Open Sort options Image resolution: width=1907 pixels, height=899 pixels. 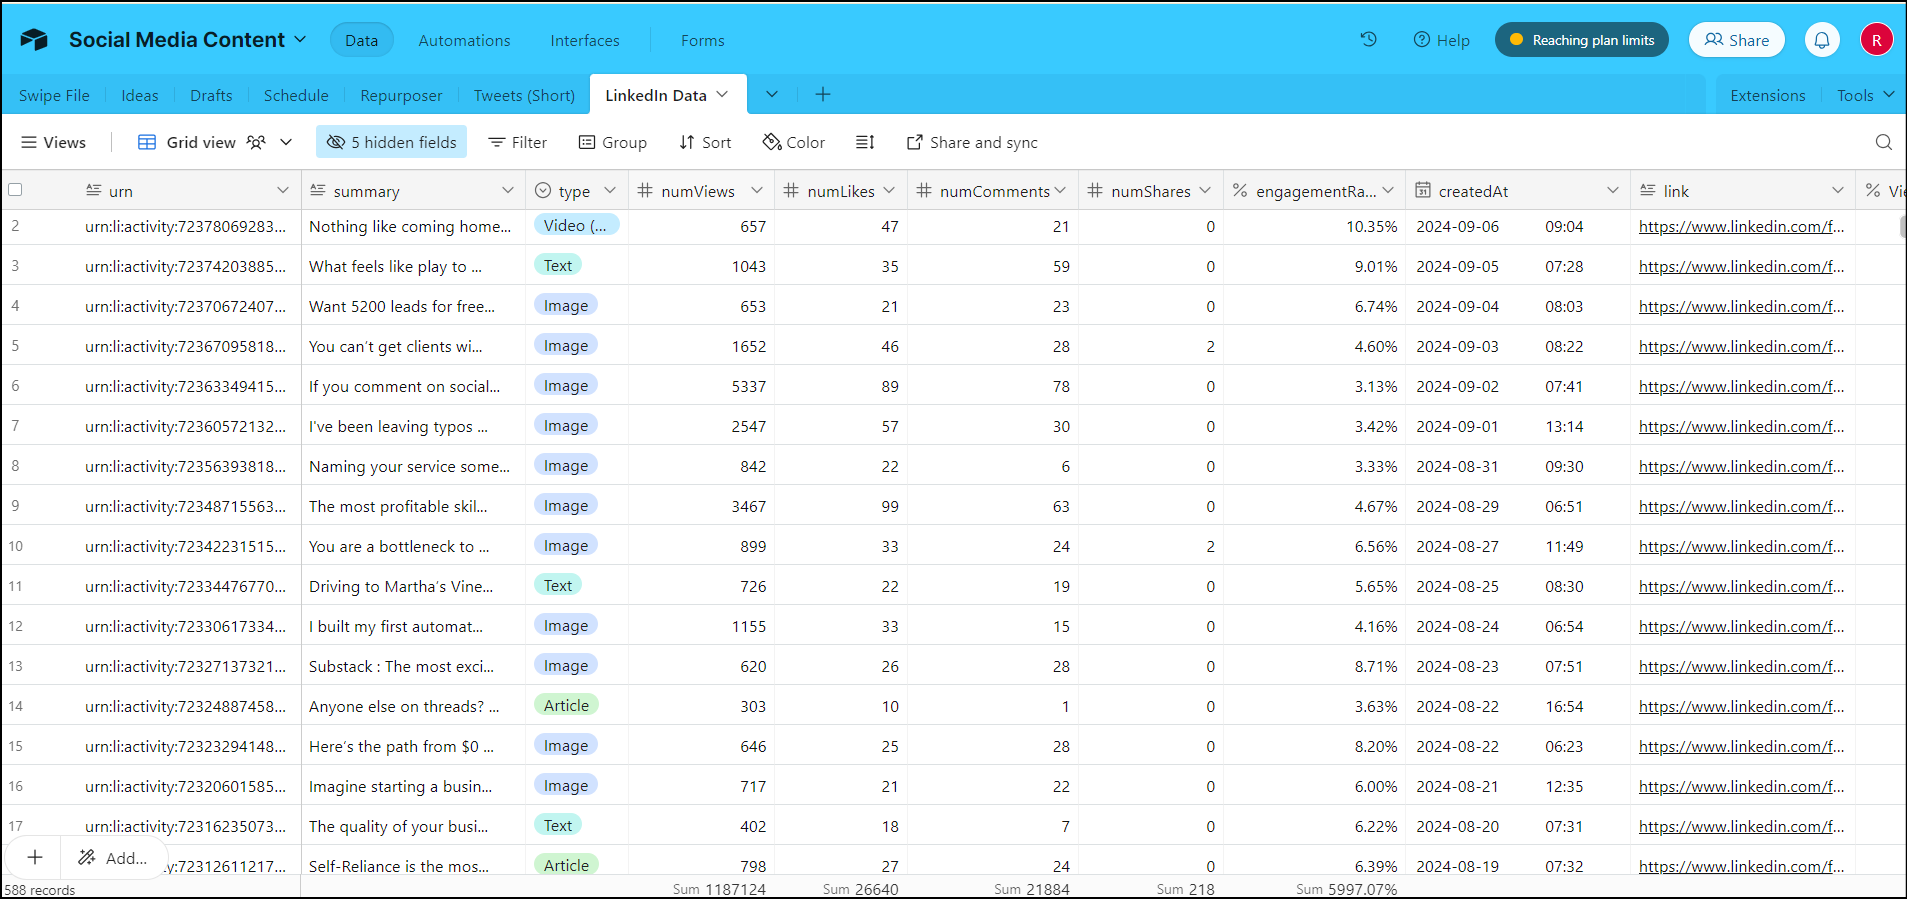click(x=705, y=142)
